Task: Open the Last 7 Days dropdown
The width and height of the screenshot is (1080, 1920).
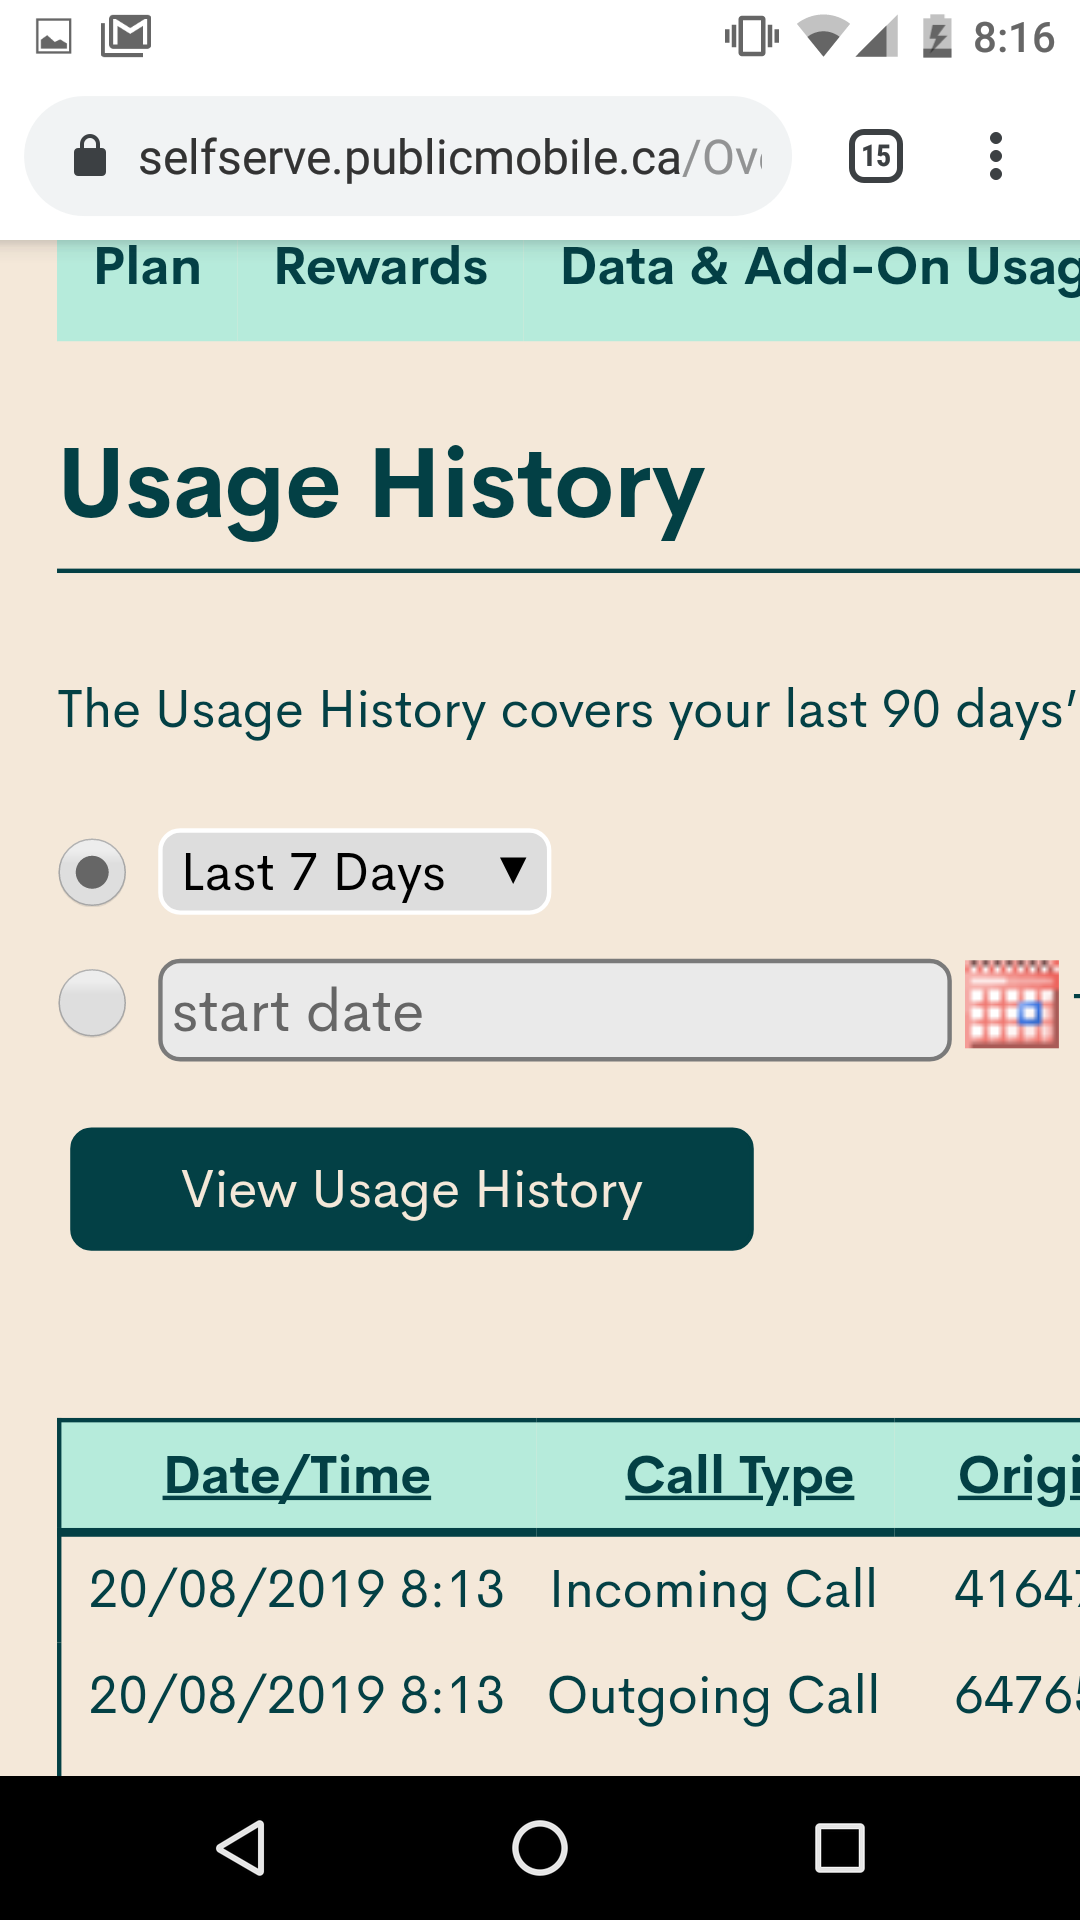Action: point(354,872)
